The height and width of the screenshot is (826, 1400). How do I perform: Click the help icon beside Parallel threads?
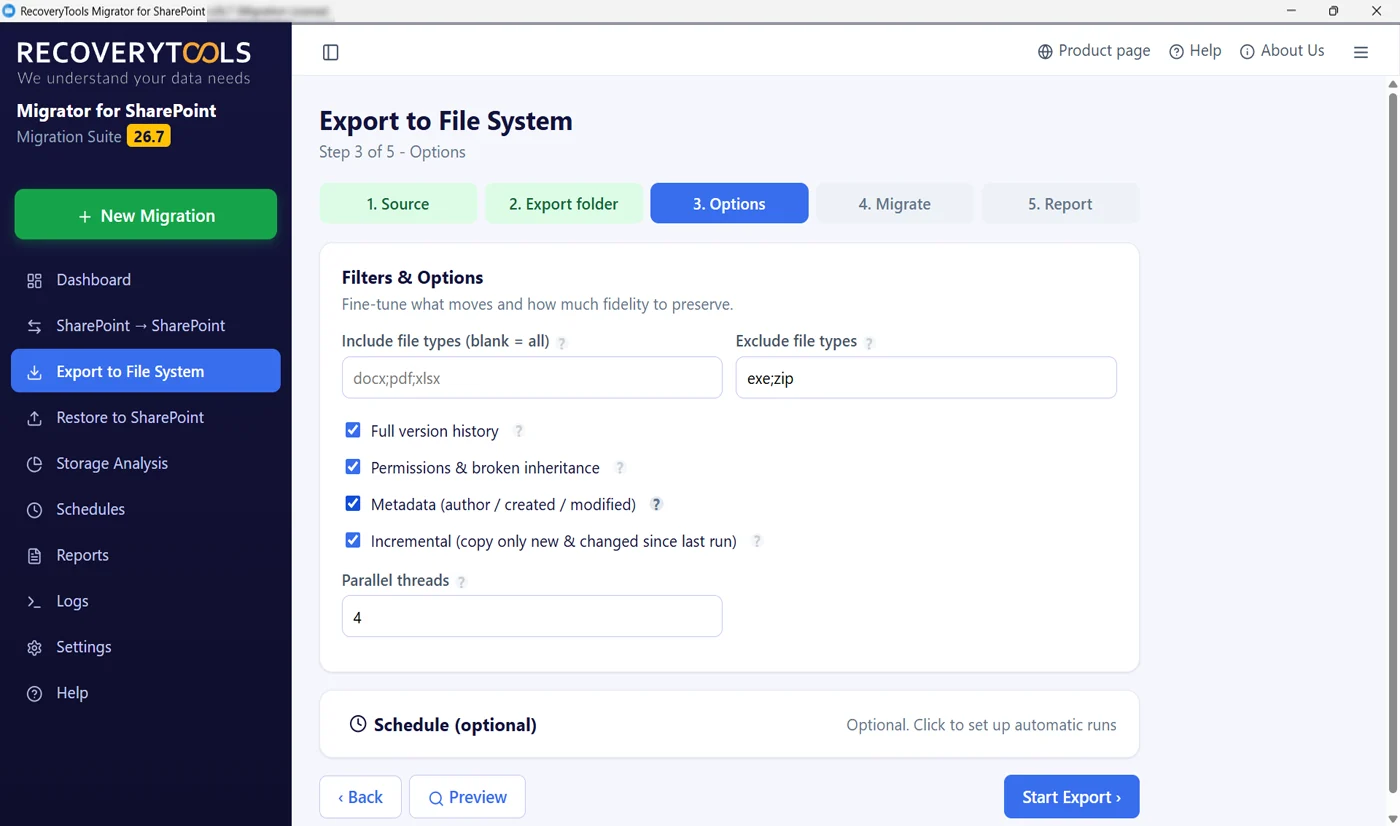(461, 582)
